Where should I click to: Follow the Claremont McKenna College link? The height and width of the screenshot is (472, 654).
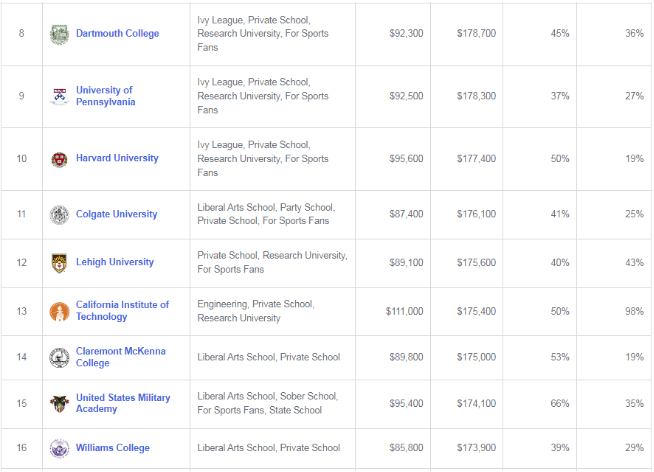(x=121, y=357)
